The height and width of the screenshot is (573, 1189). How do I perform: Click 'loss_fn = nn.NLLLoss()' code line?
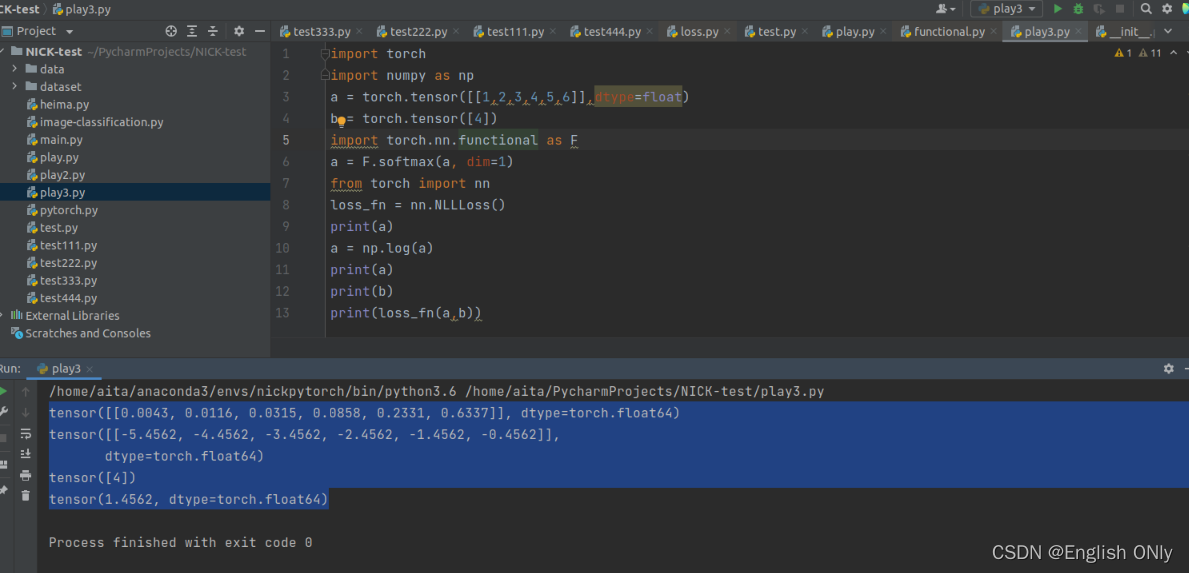click(x=417, y=205)
